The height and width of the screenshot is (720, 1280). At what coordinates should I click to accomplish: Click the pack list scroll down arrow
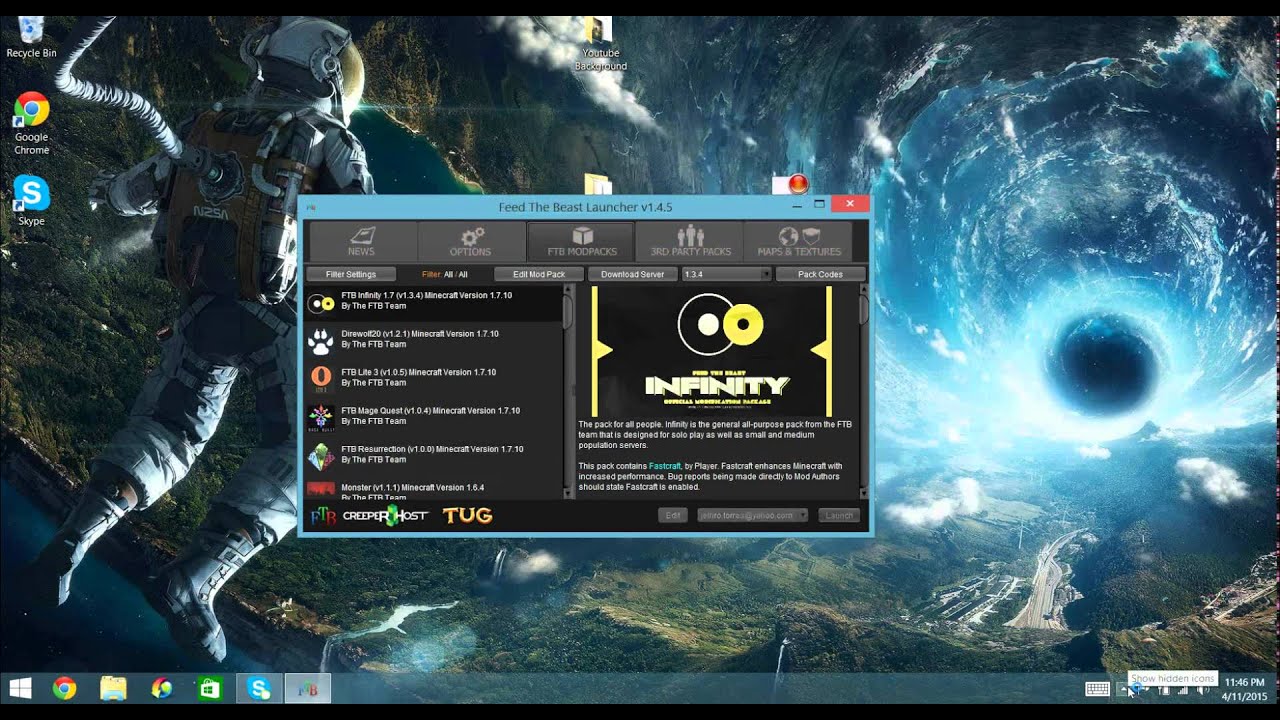[568, 494]
